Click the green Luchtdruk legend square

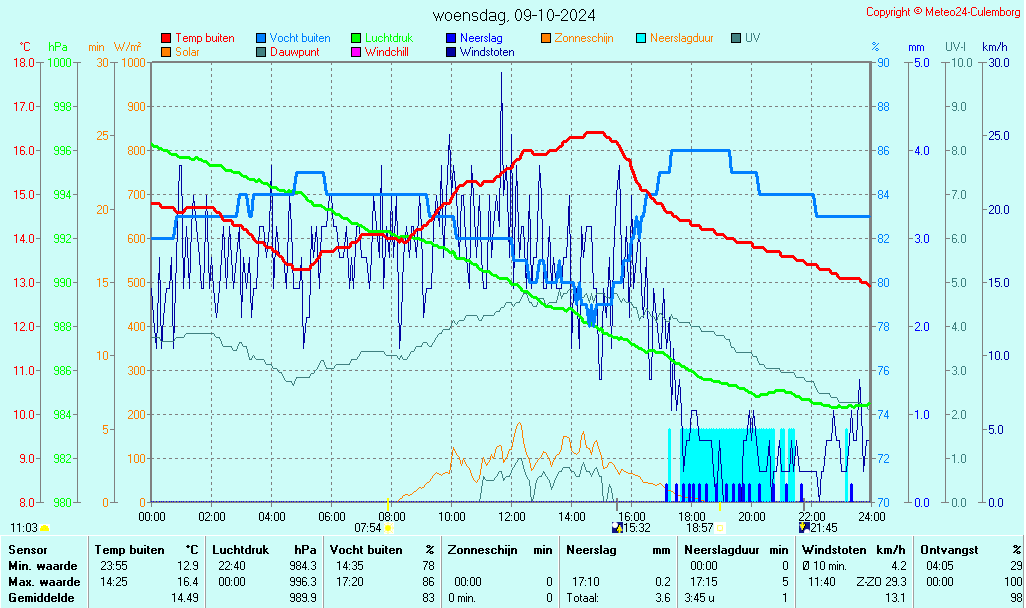tap(356, 39)
